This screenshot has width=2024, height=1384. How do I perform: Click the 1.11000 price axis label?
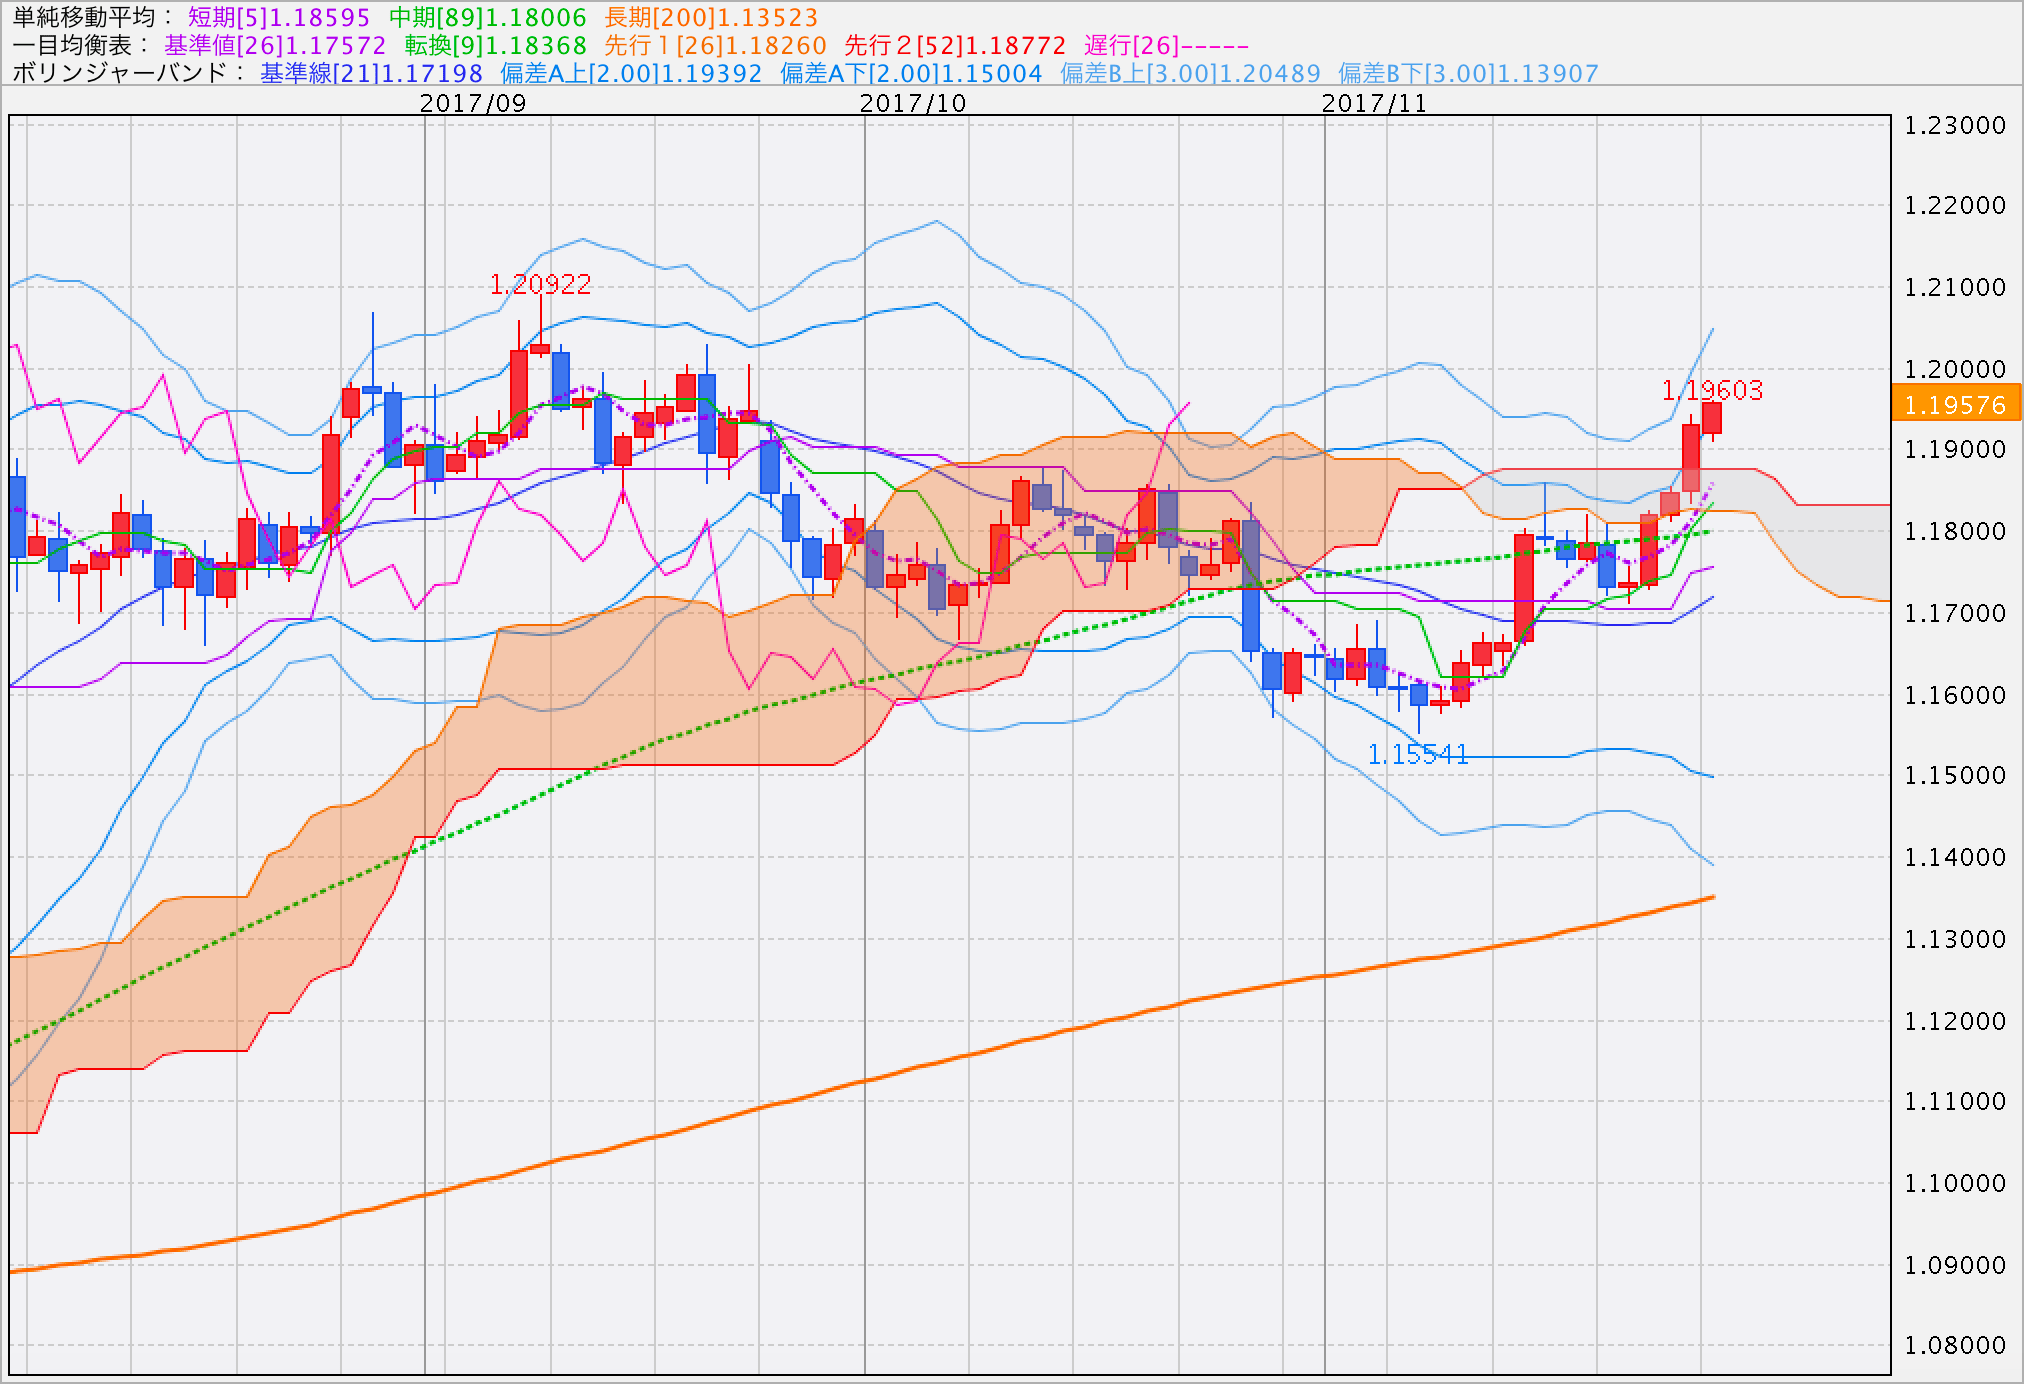(1955, 1101)
